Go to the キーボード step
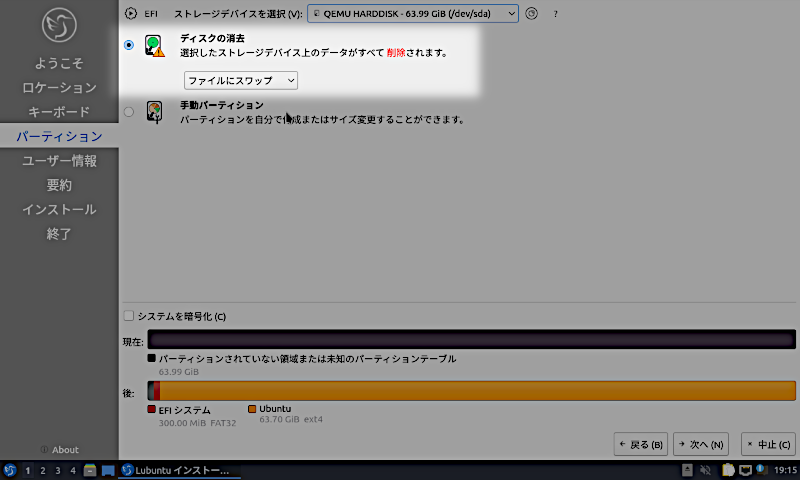The width and height of the screenshot is (800, 480). point(59,112)
